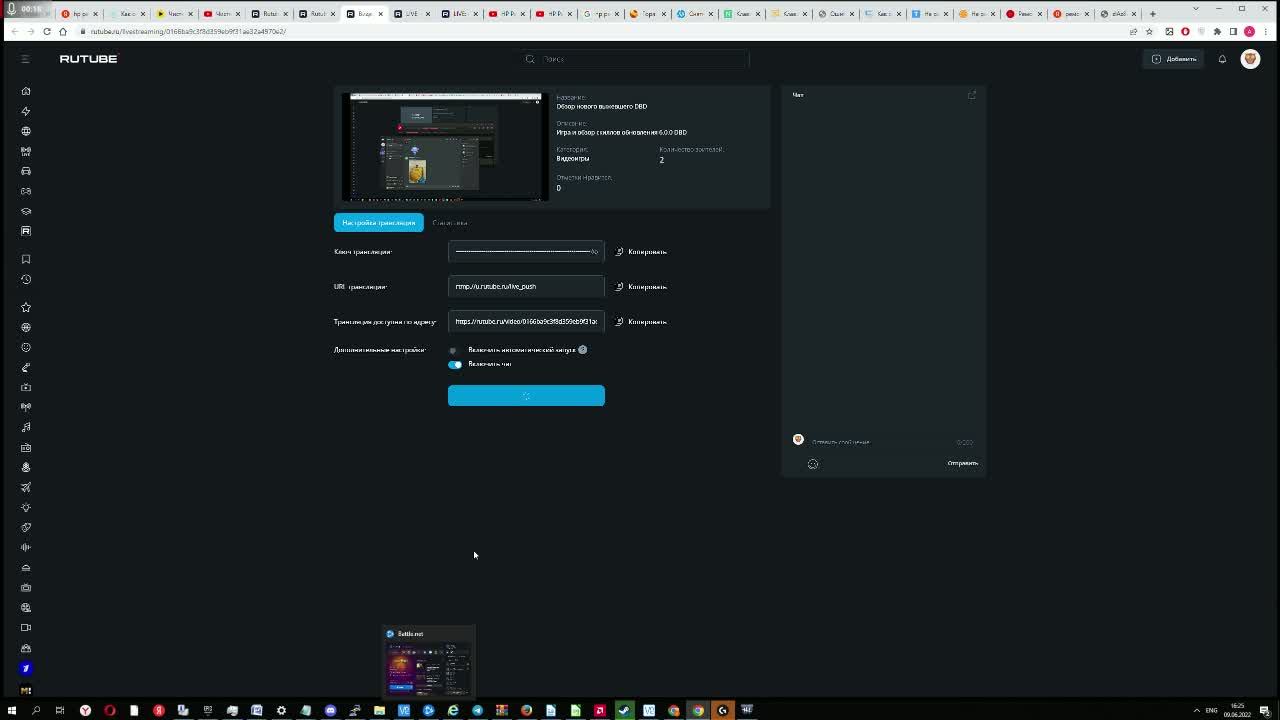
Task: Open the star favorites icon in sidebar
Action: [x=26, y=307]
